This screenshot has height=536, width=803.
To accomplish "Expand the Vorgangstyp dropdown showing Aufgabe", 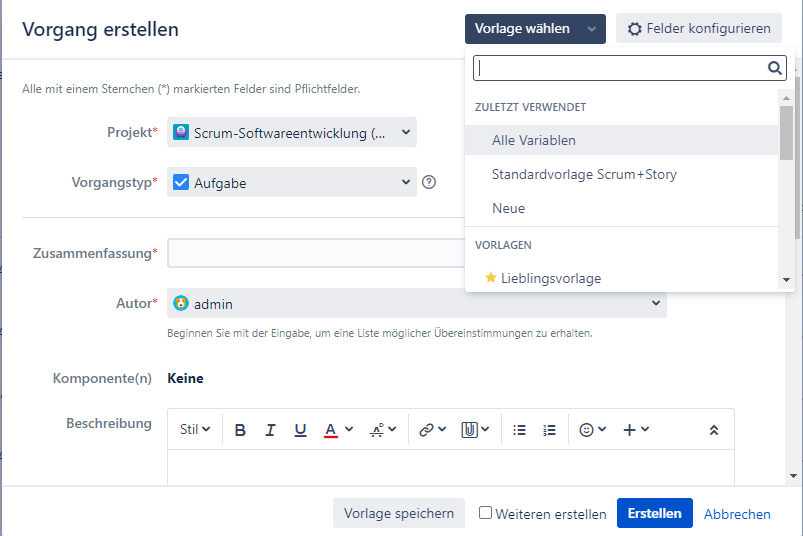I will pyautogui.click(x=292, y=182).
